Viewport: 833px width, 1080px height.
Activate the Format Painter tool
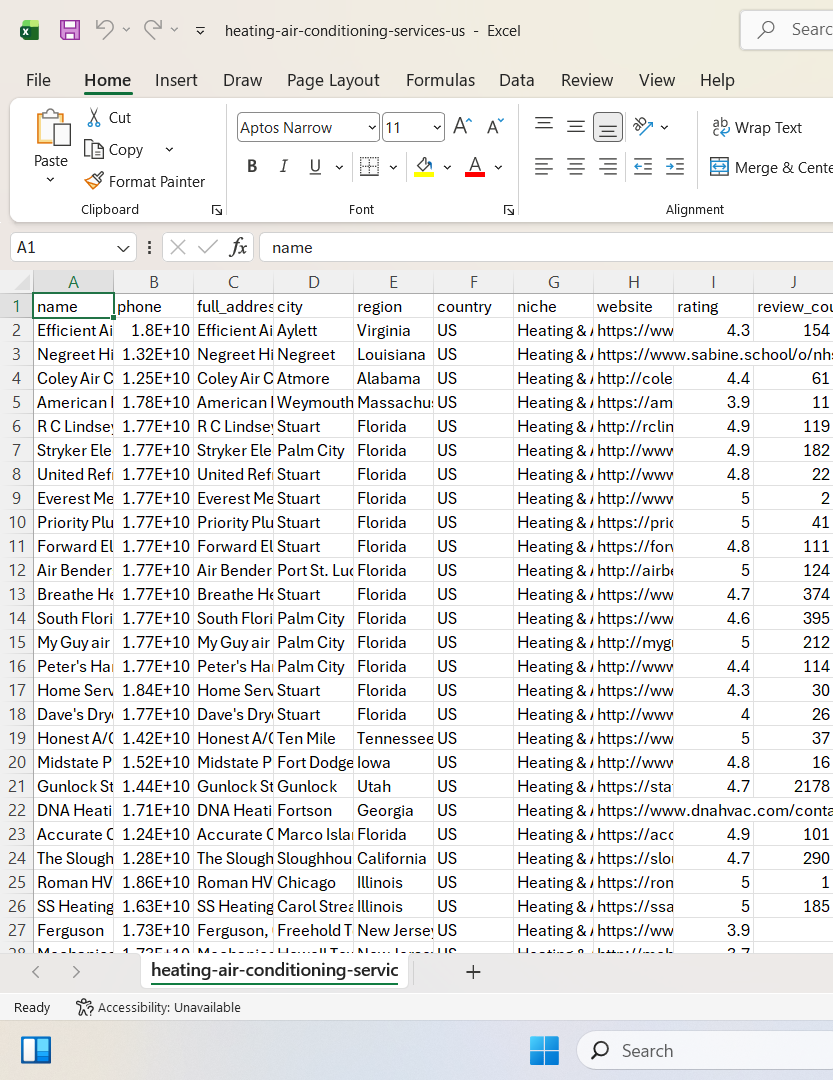pyautogui.click(x=145, y=181)
